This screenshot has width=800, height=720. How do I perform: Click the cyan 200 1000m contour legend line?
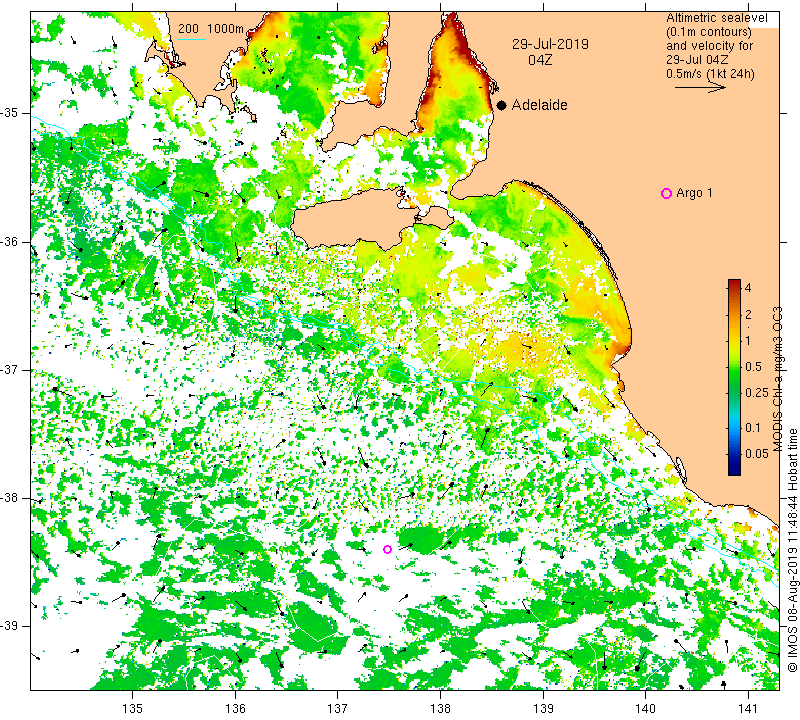[192, 39]
